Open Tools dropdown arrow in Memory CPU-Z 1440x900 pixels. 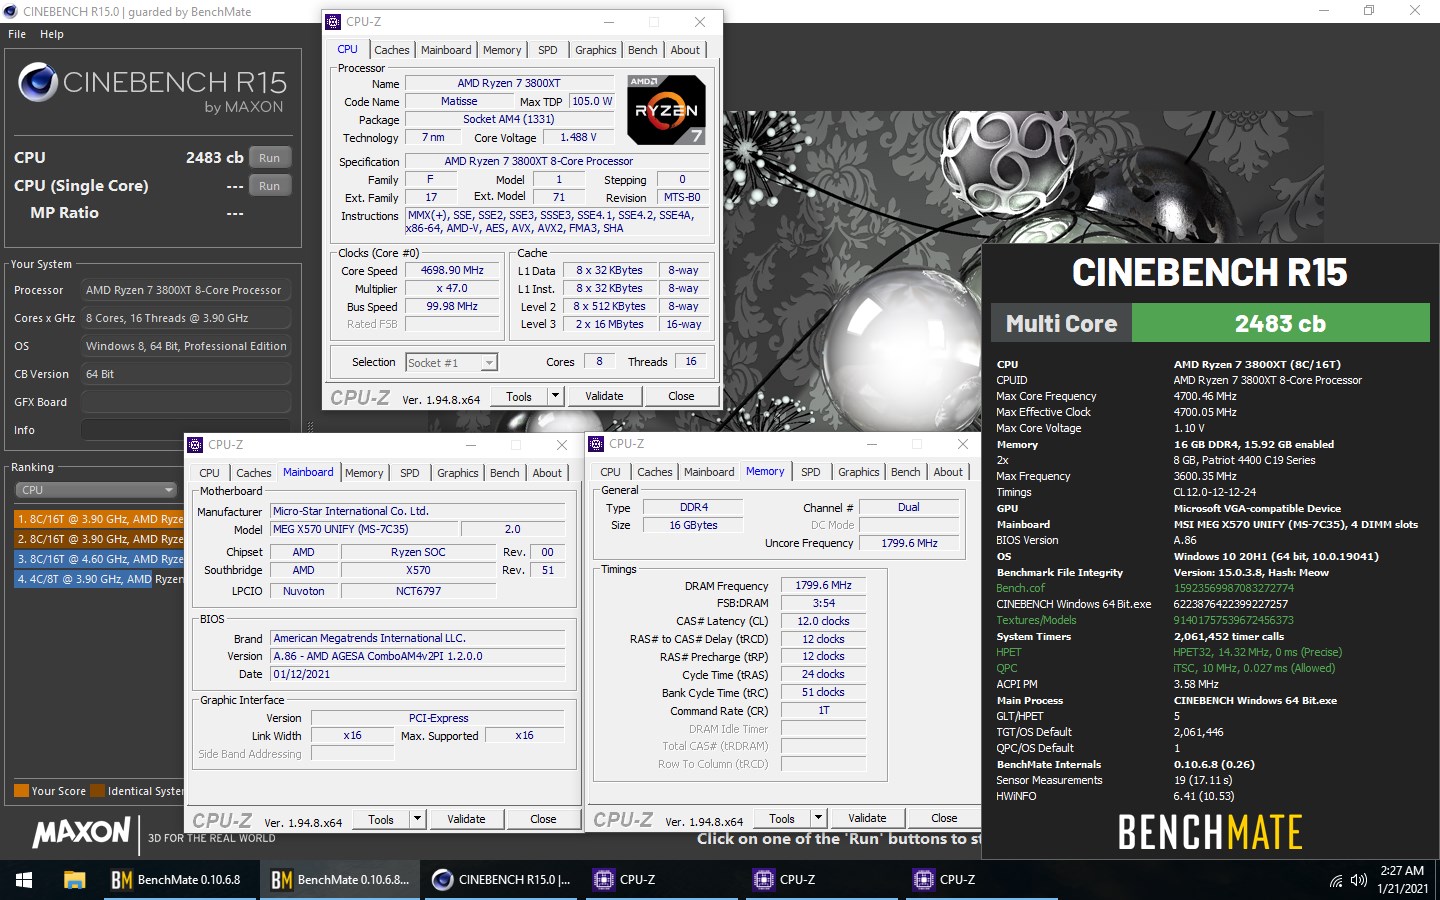[x=818, y=818]
